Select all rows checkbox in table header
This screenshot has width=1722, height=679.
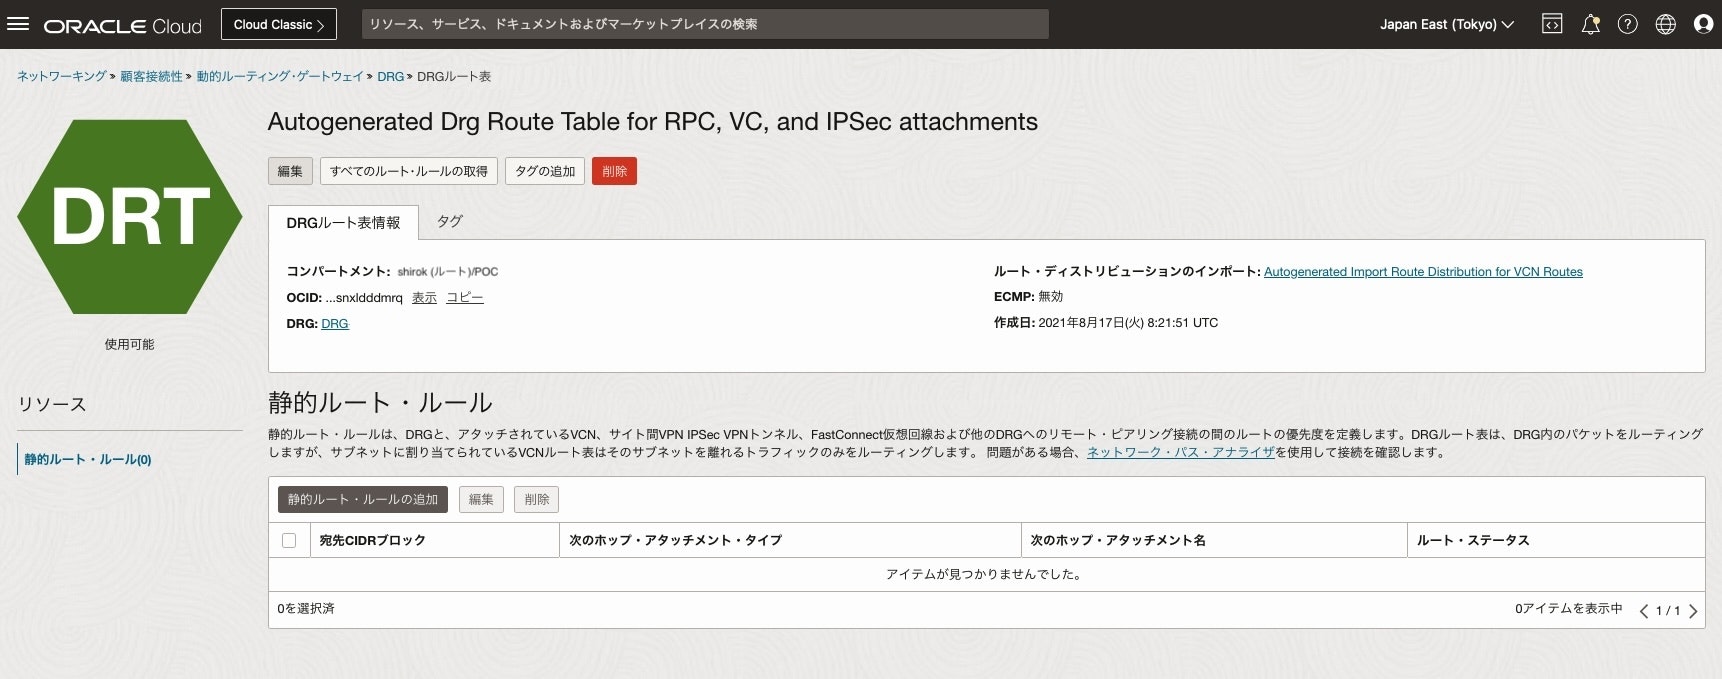coord(289,540)
